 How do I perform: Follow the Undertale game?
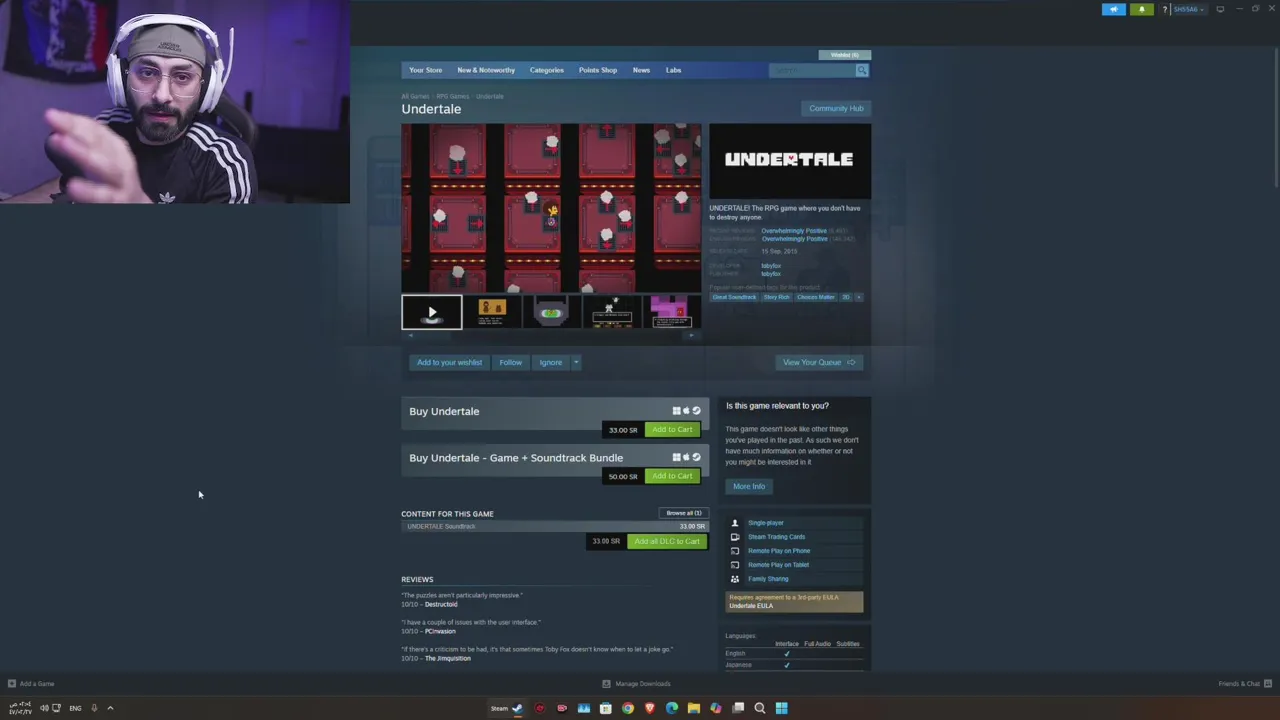tap(510, 362)
